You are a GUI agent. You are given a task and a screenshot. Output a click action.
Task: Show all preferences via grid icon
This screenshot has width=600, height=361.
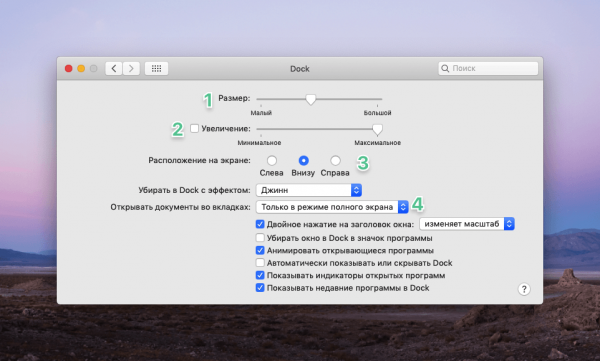(x=156, y=69)
